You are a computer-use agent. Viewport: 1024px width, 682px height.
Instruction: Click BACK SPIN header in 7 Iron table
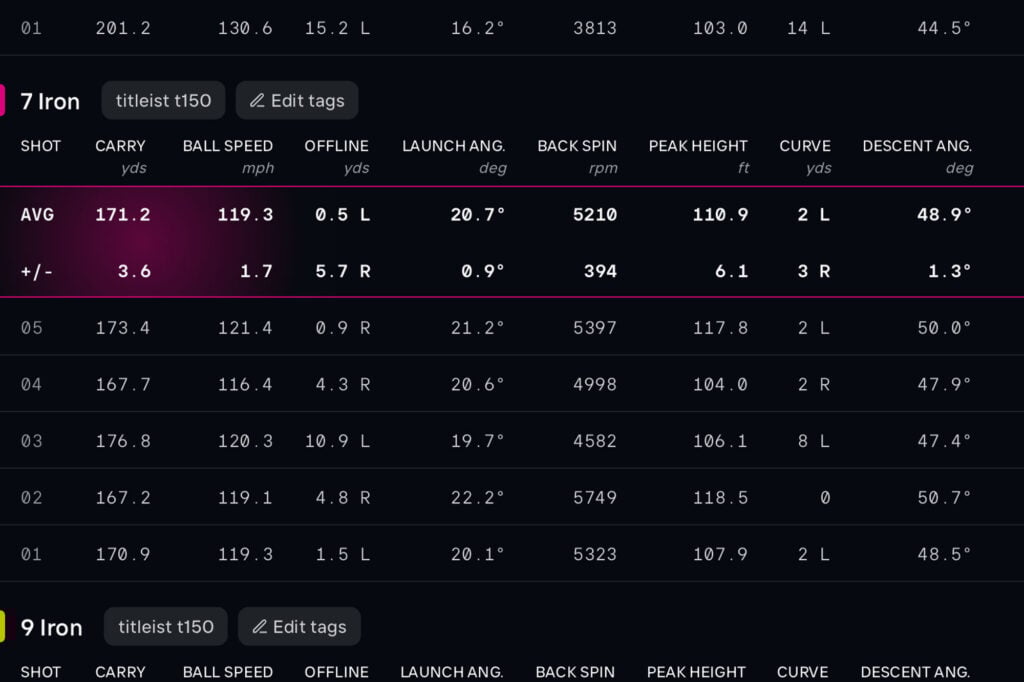[577, 146]
